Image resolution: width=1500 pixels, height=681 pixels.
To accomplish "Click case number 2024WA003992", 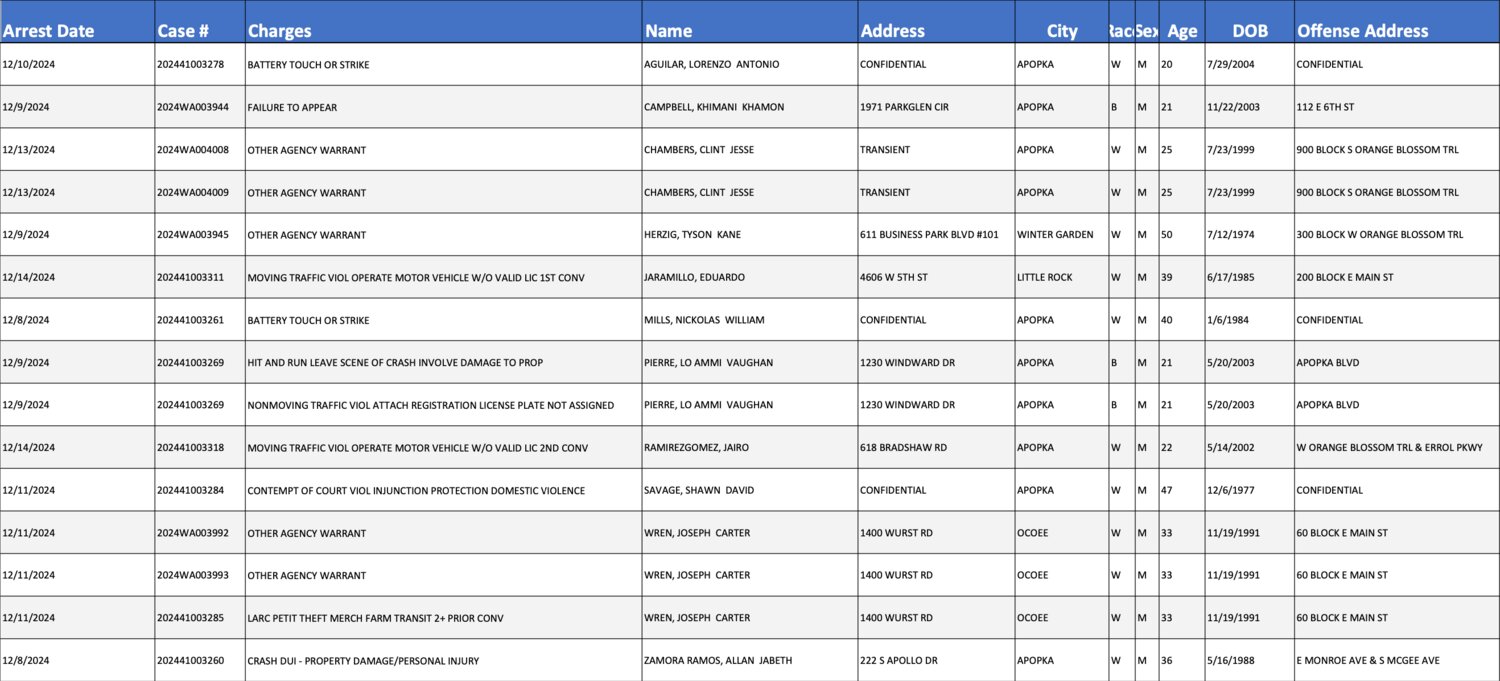I will [x=192, y=533].
